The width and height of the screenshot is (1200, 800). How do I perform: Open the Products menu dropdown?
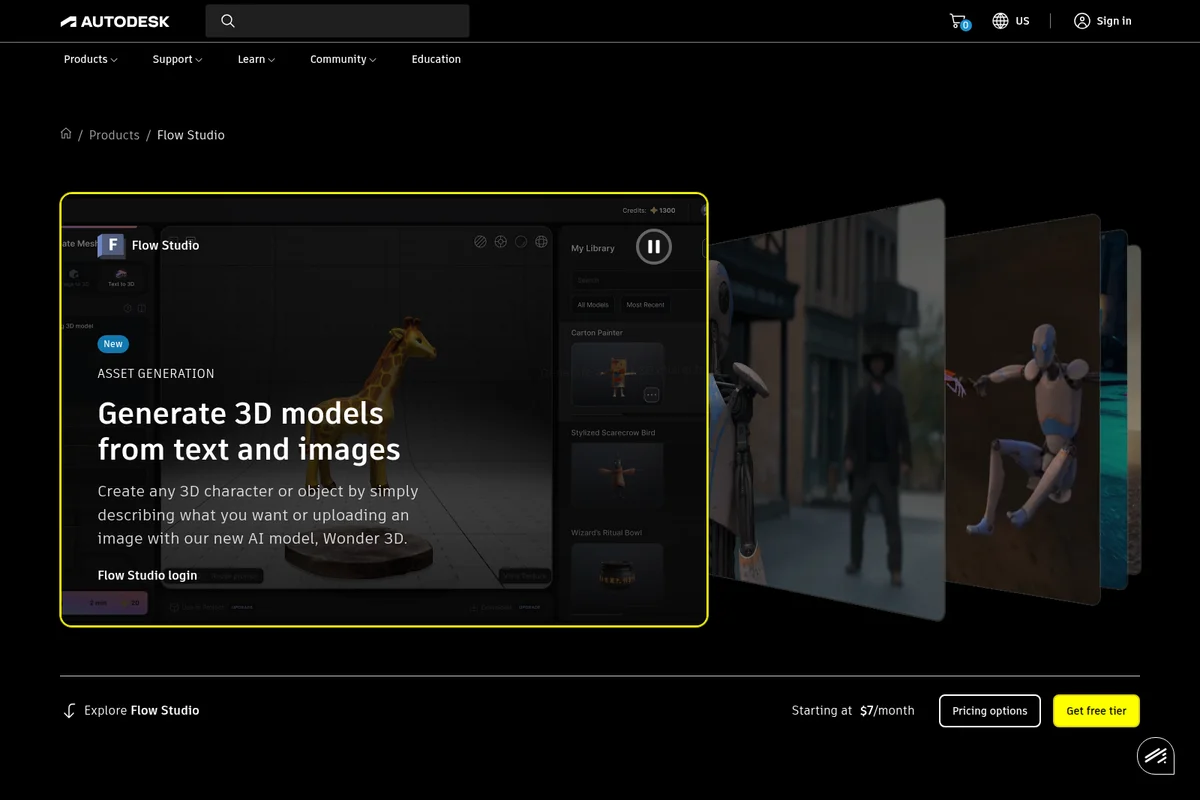pyautogui.click(x=89, y=59)
